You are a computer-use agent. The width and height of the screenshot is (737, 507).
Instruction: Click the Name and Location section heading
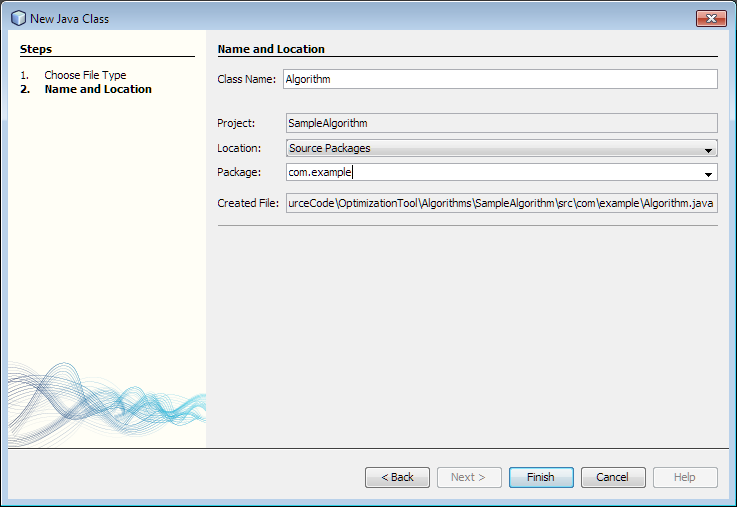[271, 49]
